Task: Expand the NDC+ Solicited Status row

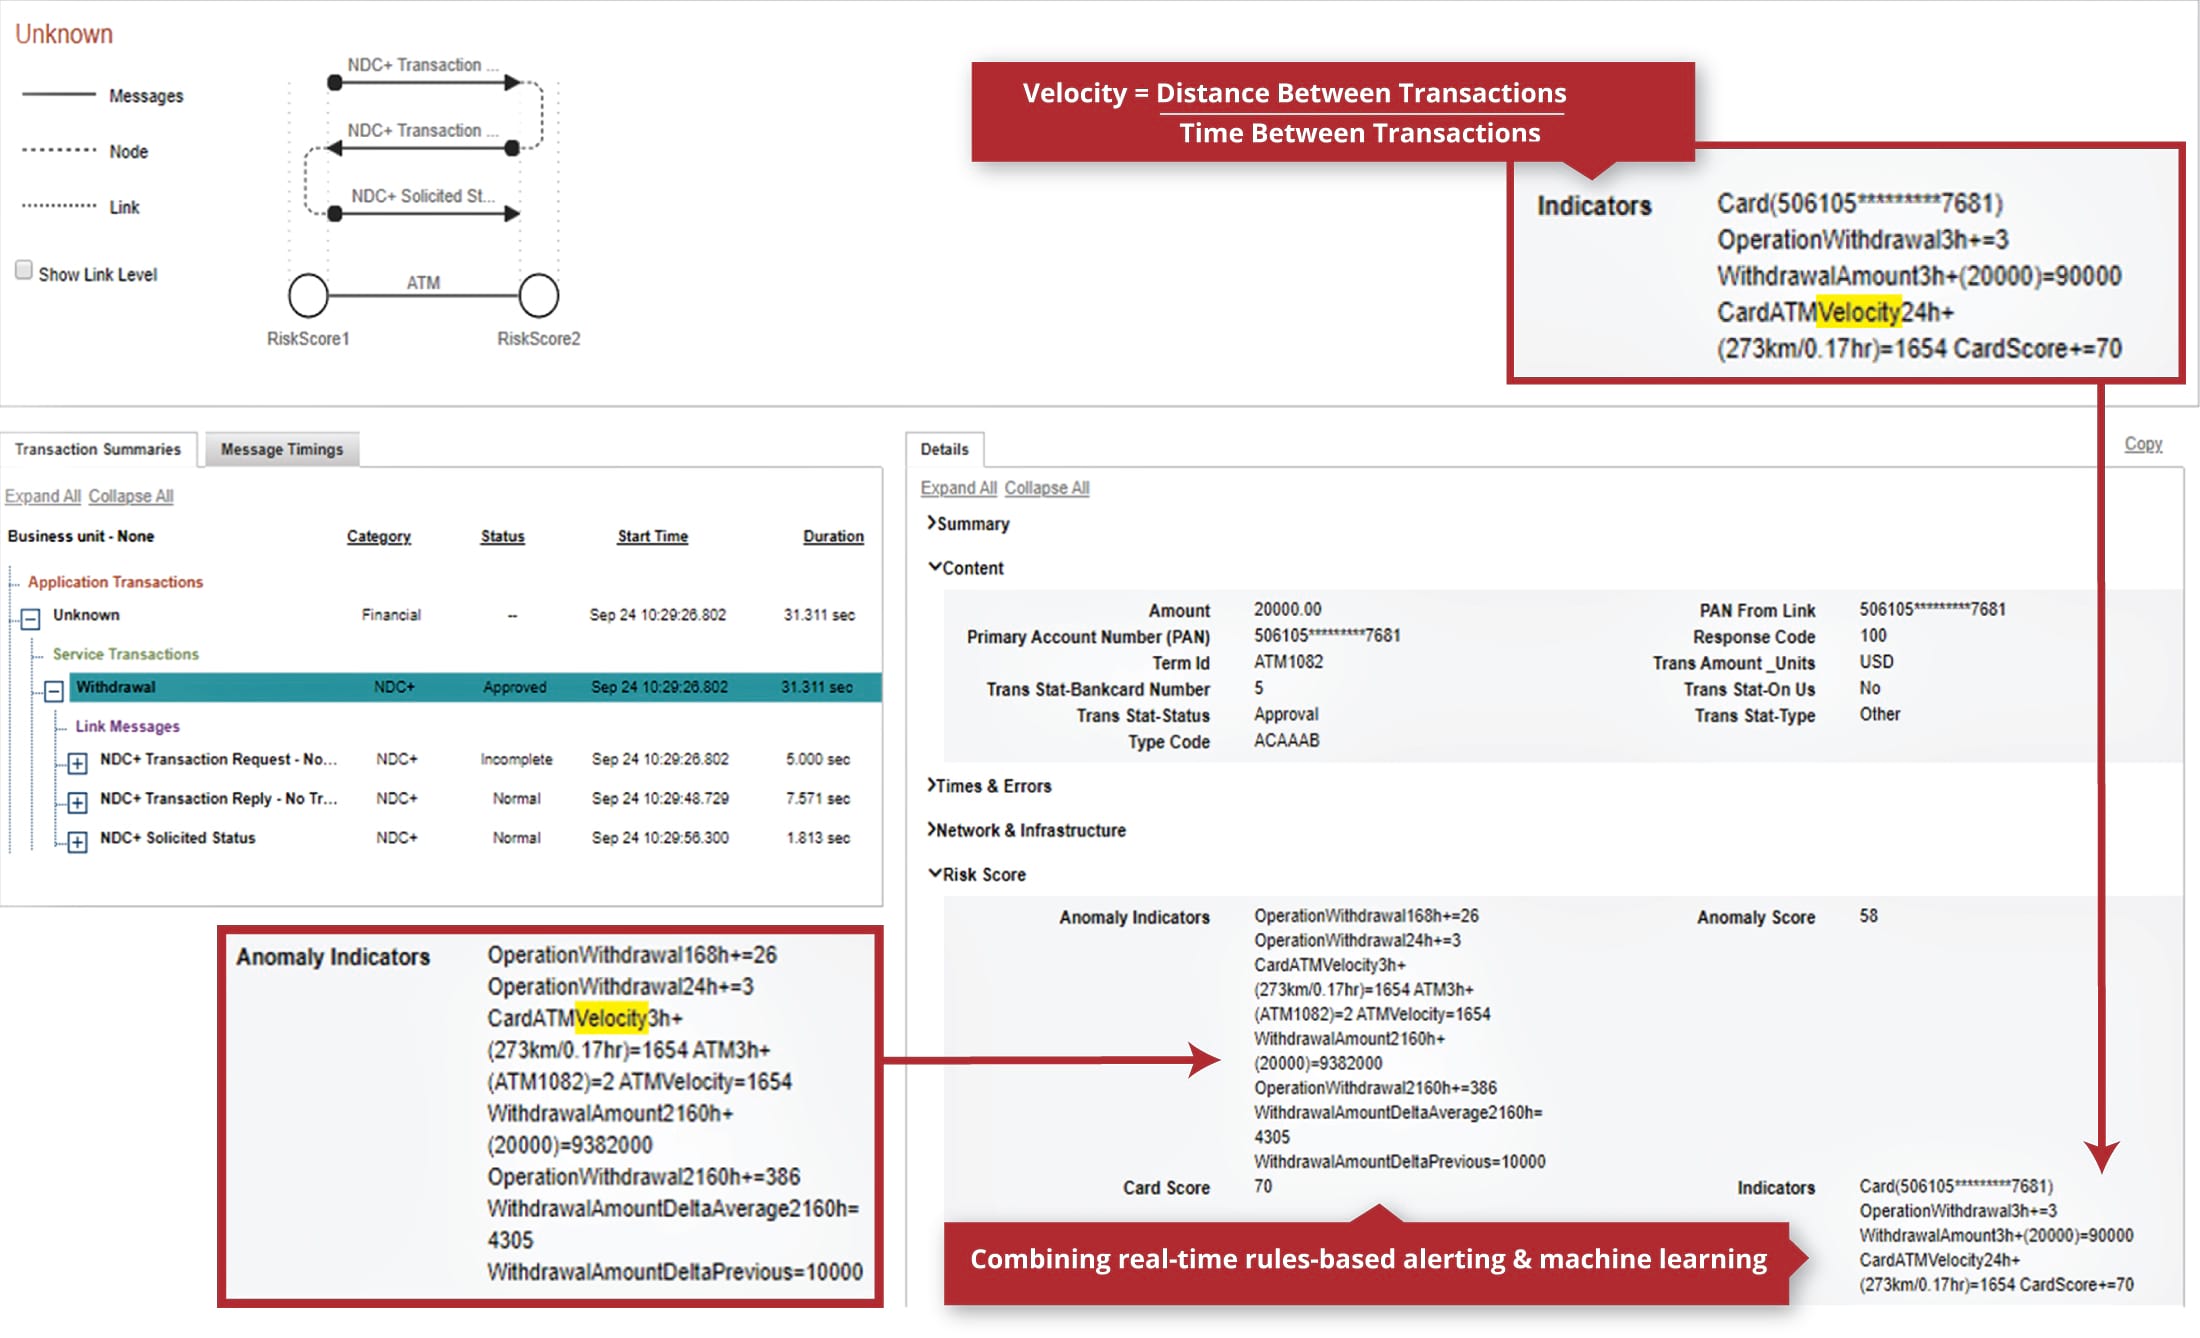Action: (77, 842)
